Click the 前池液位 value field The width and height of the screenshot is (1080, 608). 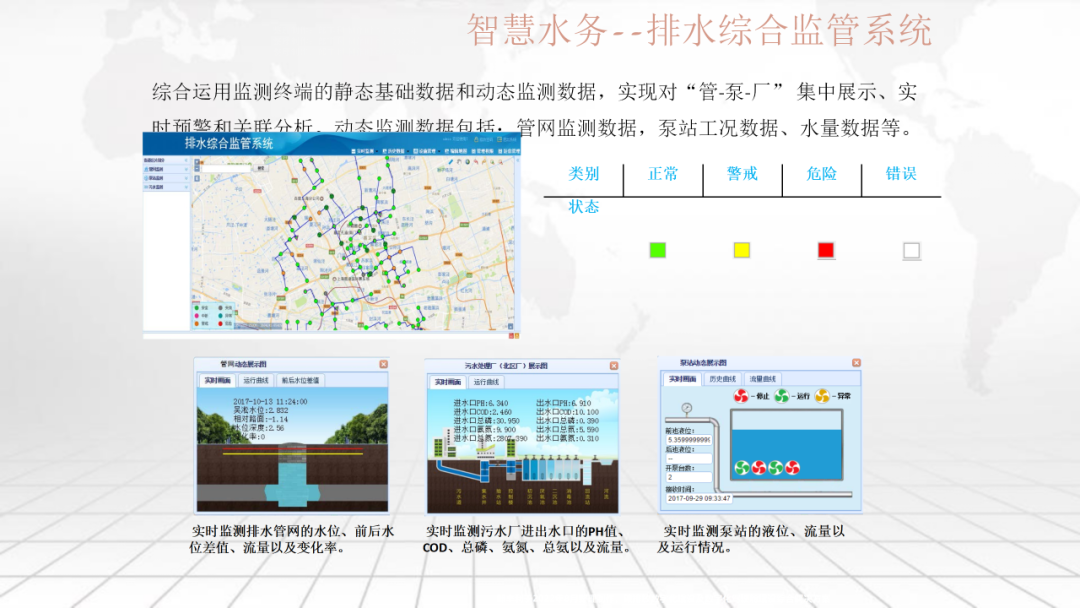click(688, 439)
